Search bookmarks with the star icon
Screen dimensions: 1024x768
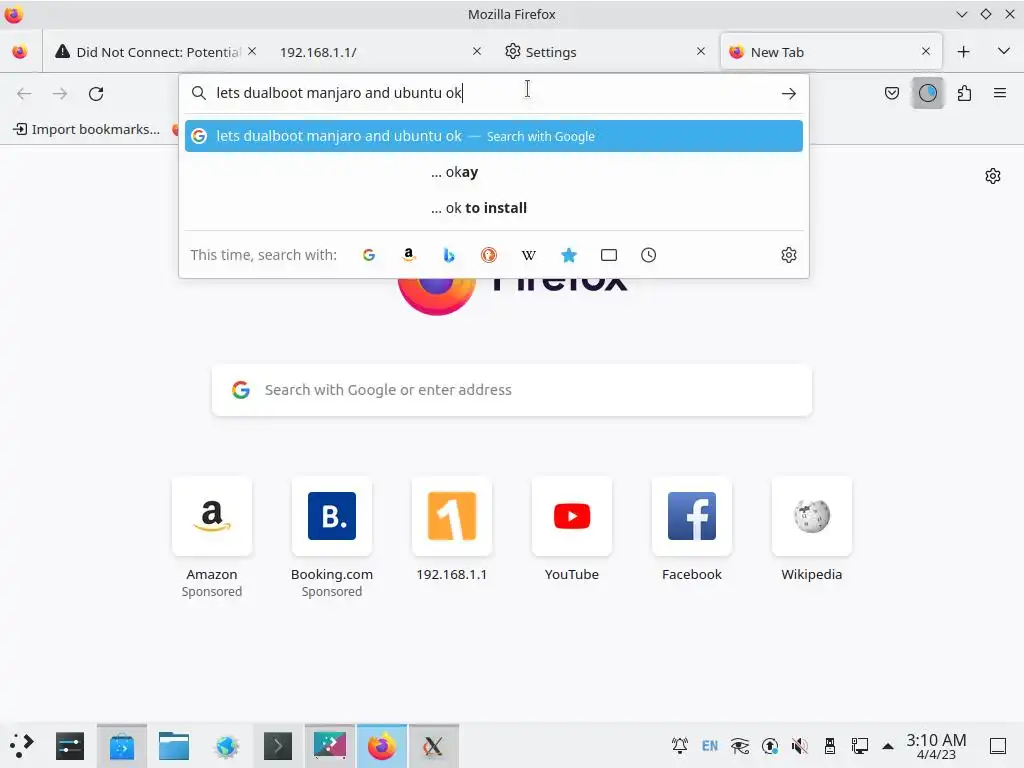click(x=569, y=255)
